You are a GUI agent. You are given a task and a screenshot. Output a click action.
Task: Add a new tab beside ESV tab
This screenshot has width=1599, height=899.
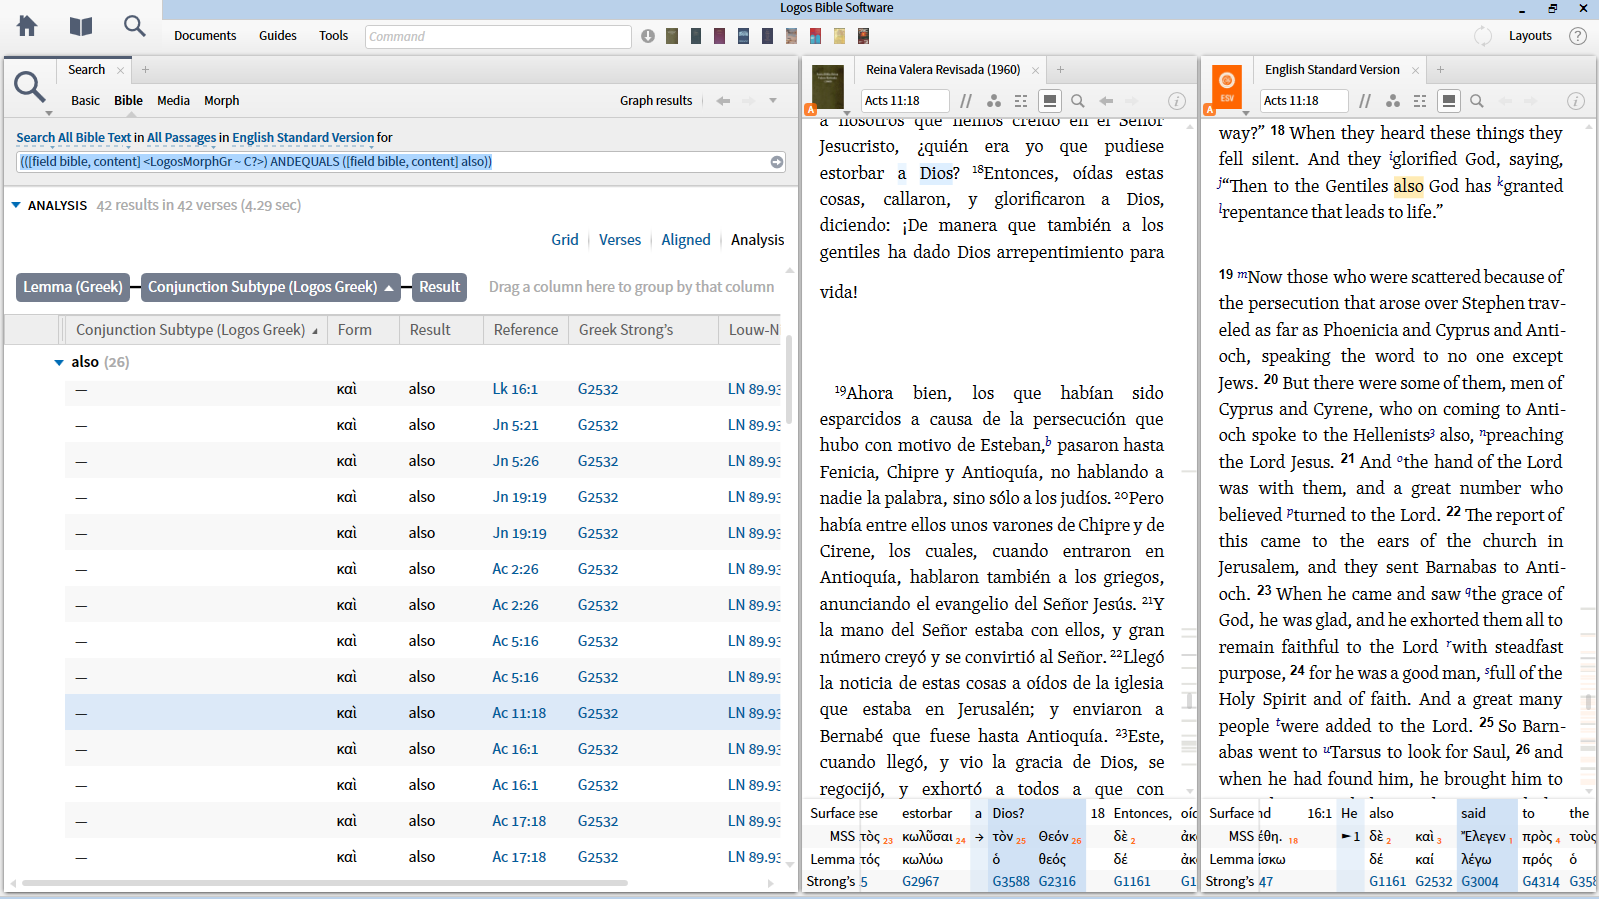pyautogui.click(x=1440, y=70)
